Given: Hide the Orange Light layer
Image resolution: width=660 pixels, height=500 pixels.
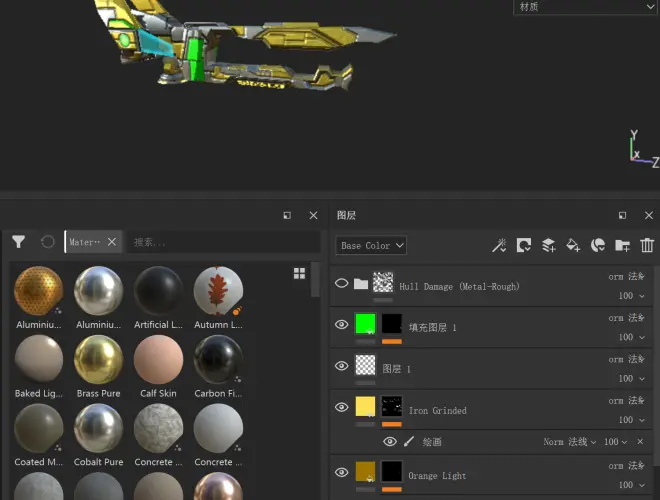Looking at the screenshot, I should coord(341,472).
